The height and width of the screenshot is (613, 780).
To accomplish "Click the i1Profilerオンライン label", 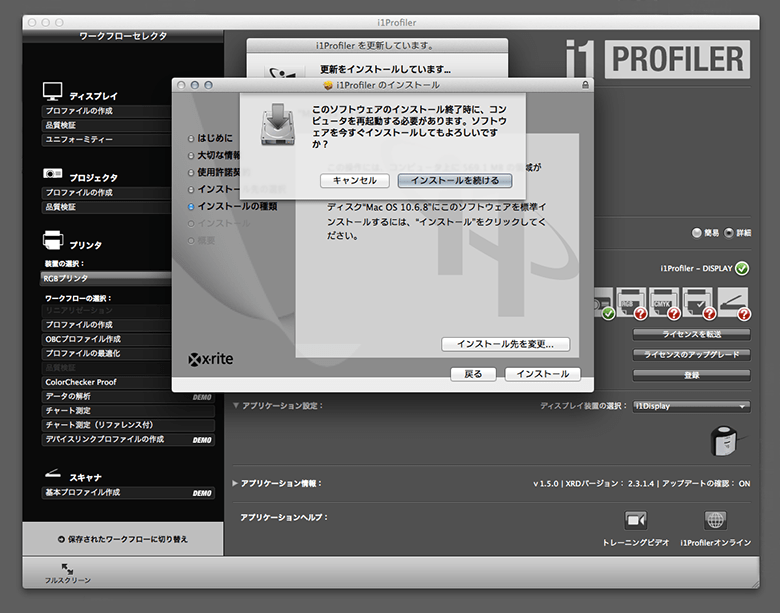I will tap(715, 542).
